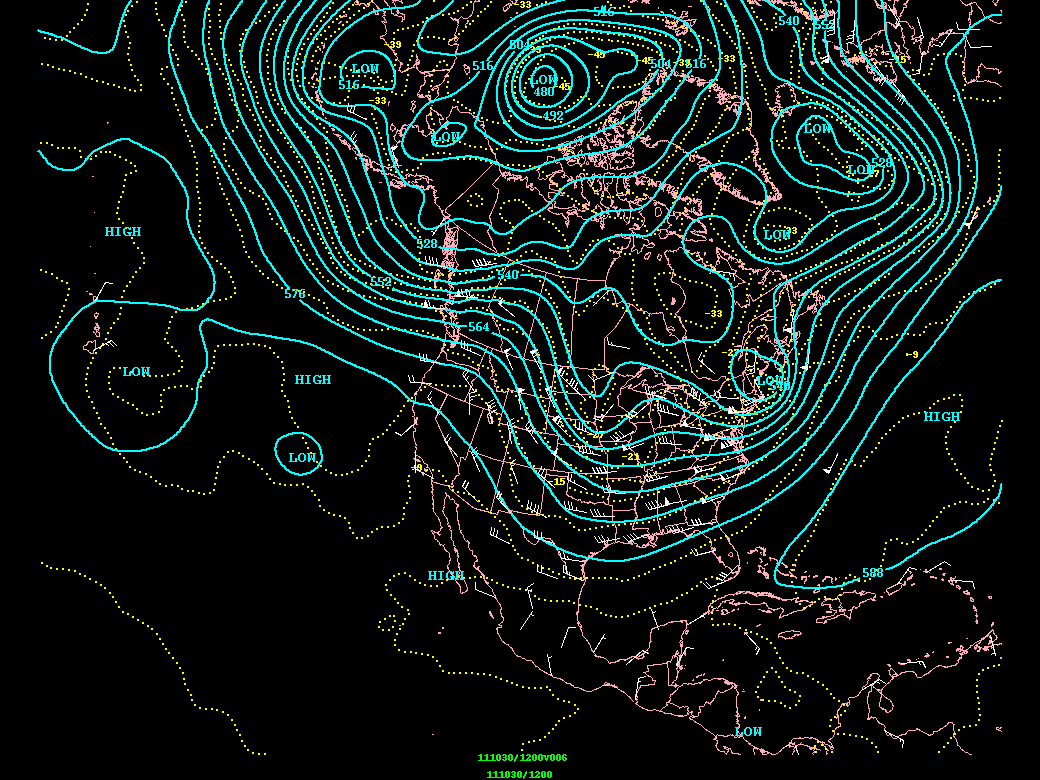Click the green 111030/1200v006 timestamp
This screenshot has height=780, width=1040.
(523, 757)
